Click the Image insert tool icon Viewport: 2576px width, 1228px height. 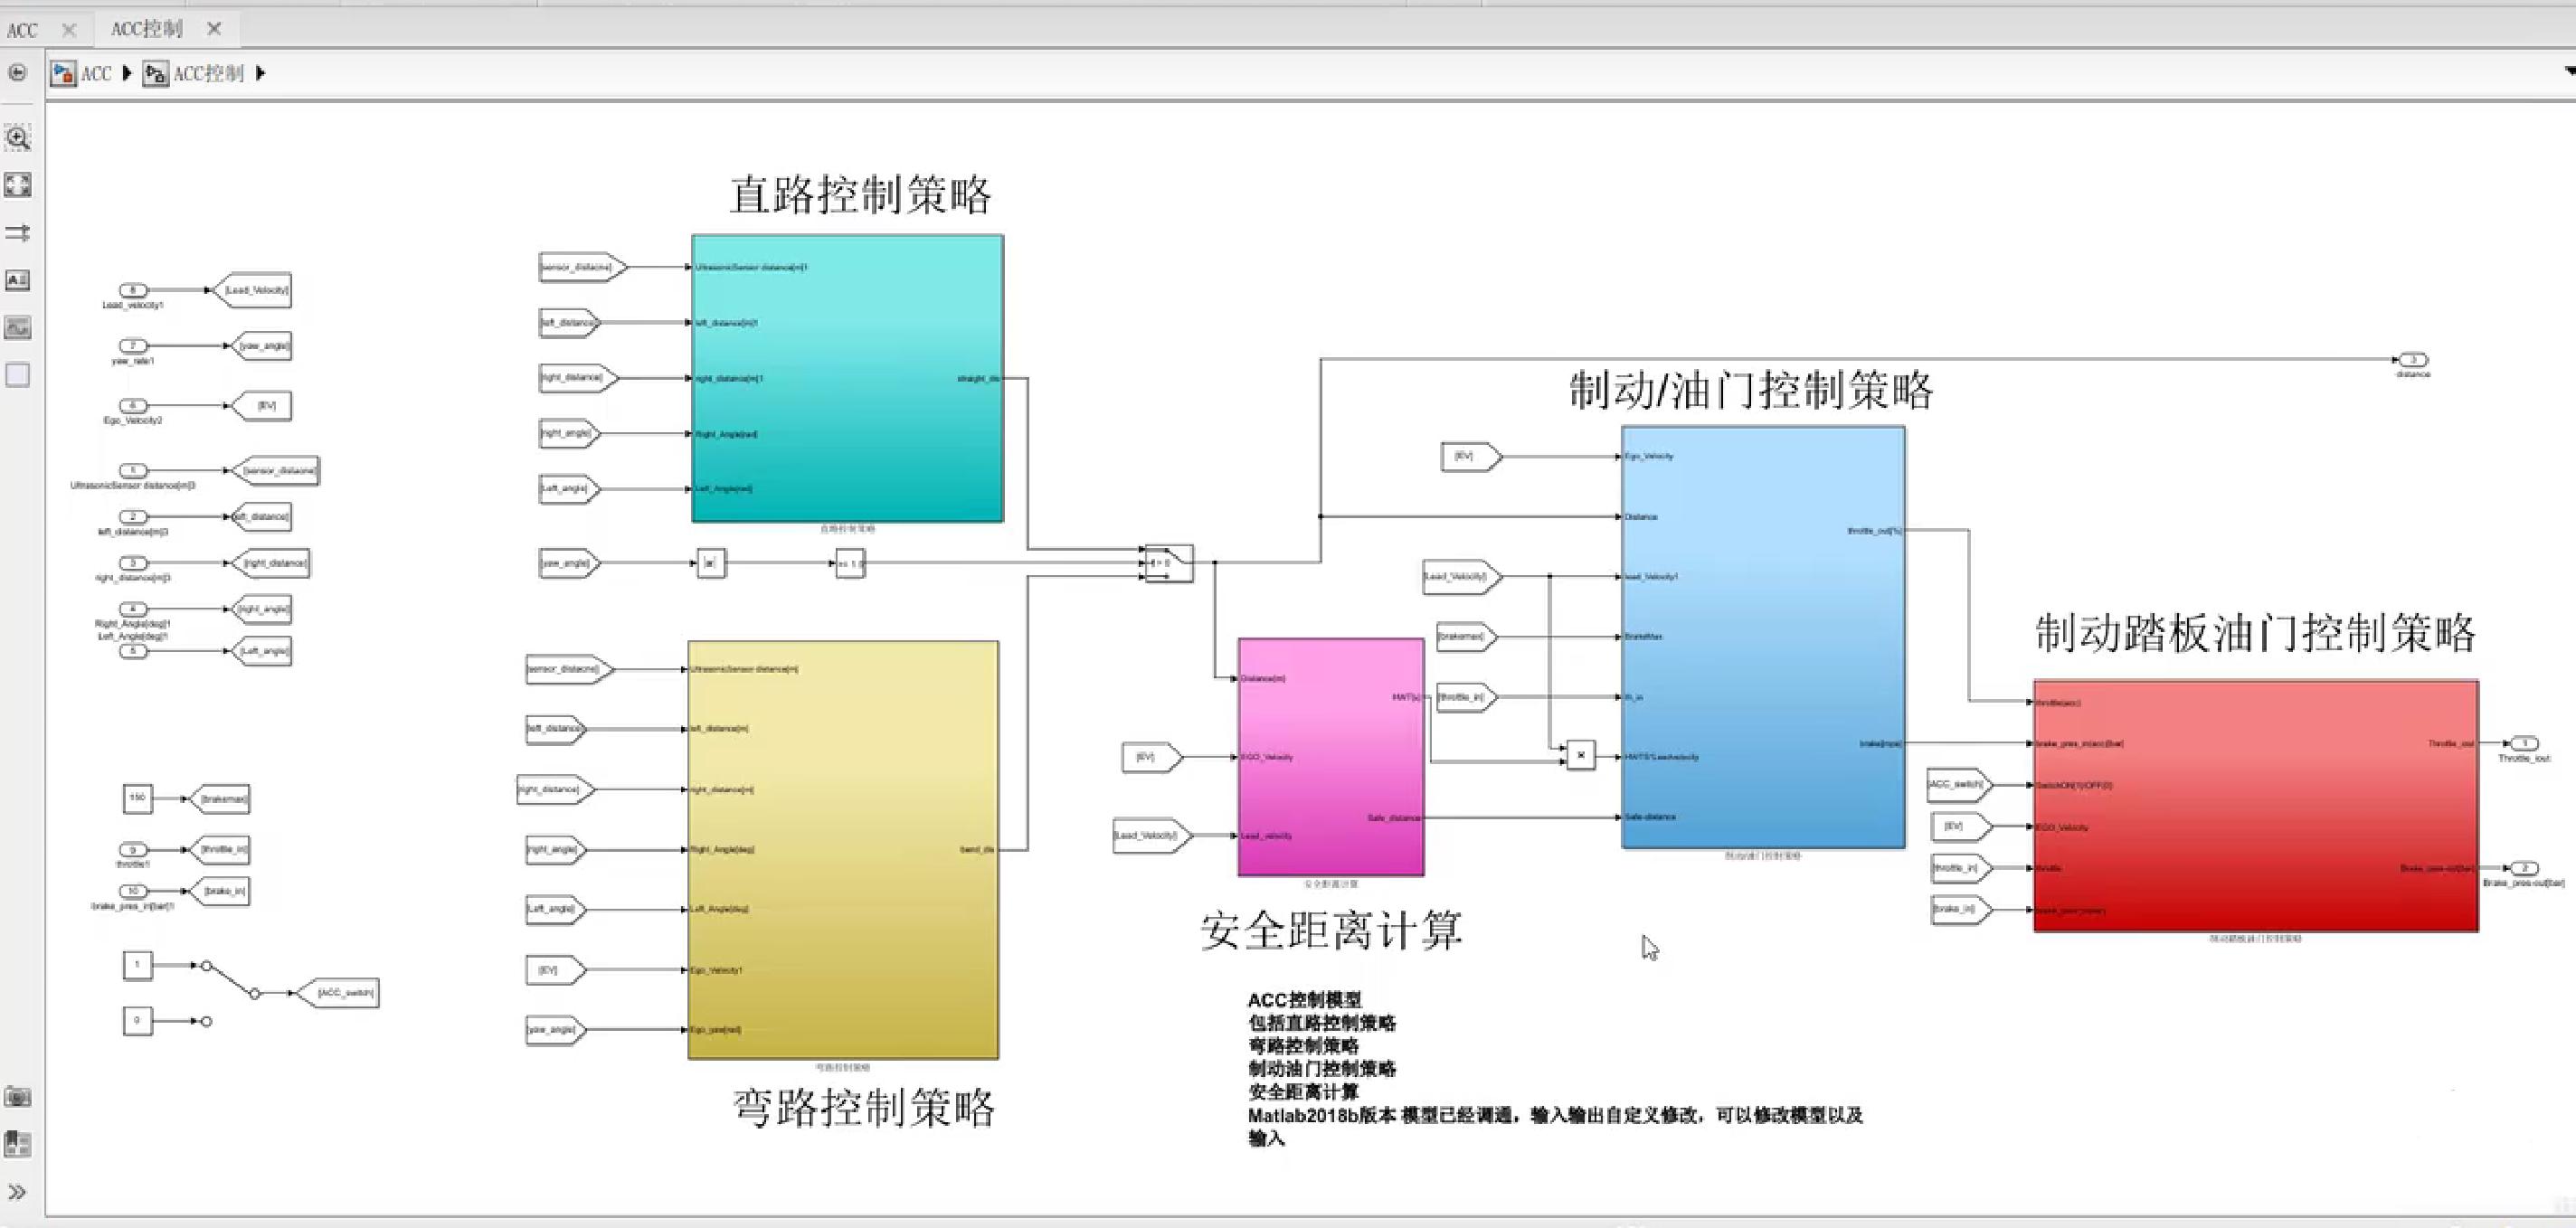(x=18, y=327)
